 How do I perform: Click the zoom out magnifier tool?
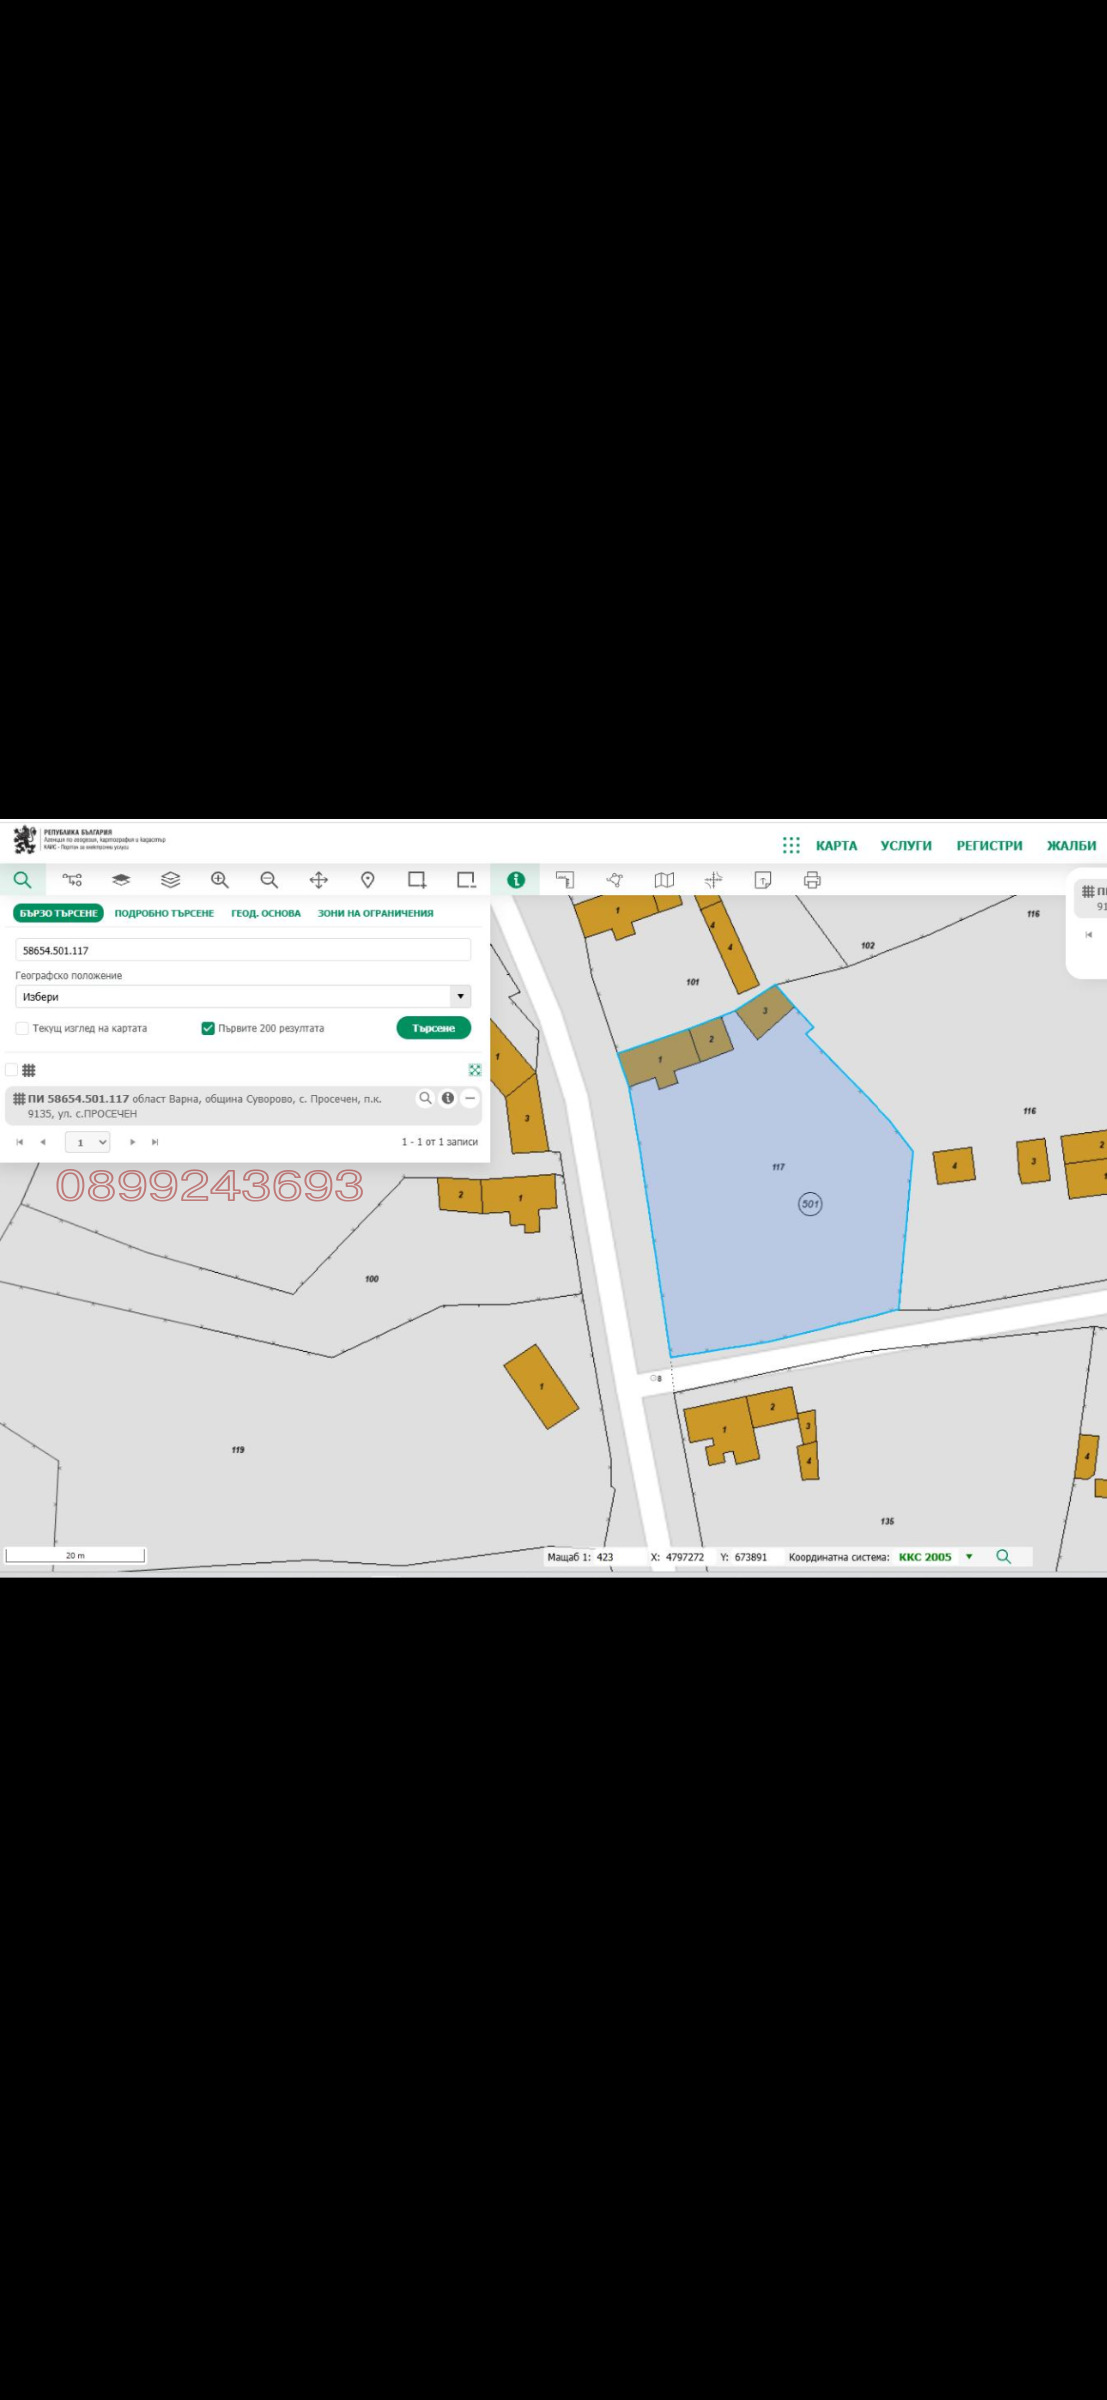click(x=269, y=880)
